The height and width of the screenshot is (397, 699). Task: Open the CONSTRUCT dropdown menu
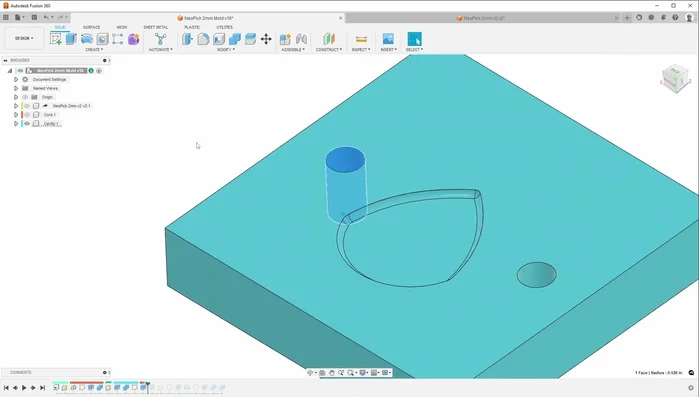329,49
